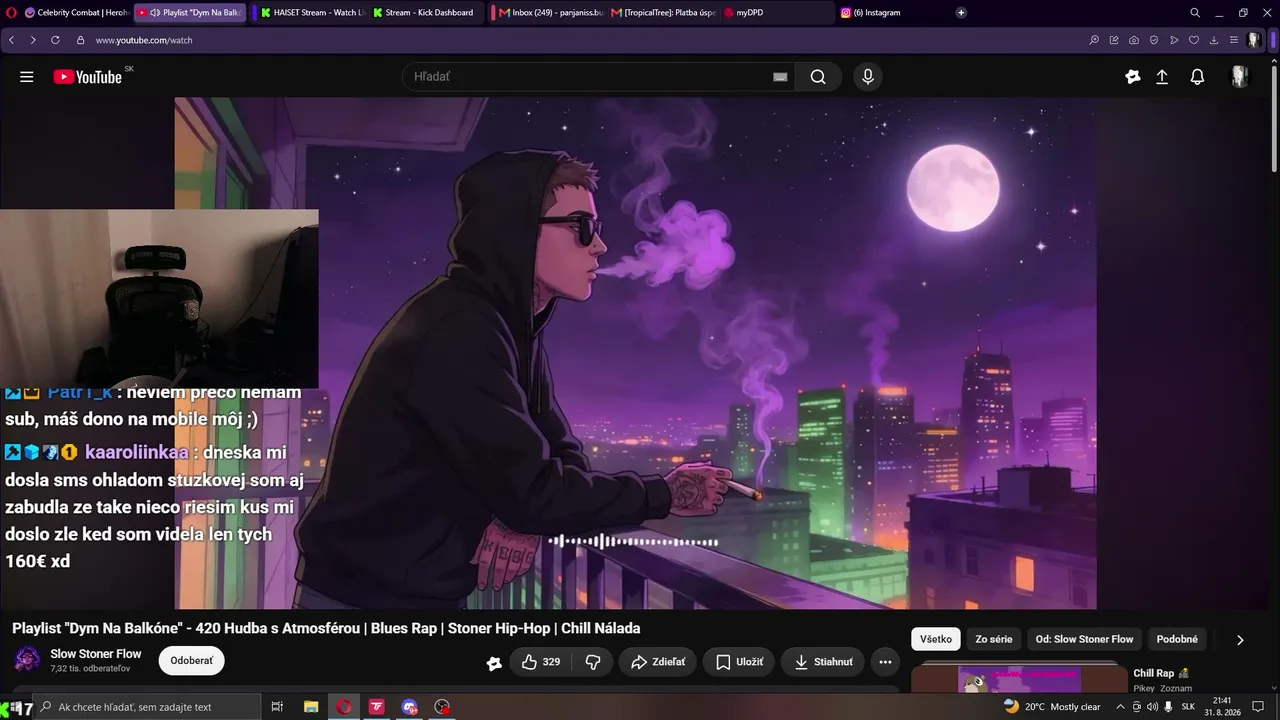Go back with the browser back arrow
Screen dimensions: 1280x720
[11, 40]
